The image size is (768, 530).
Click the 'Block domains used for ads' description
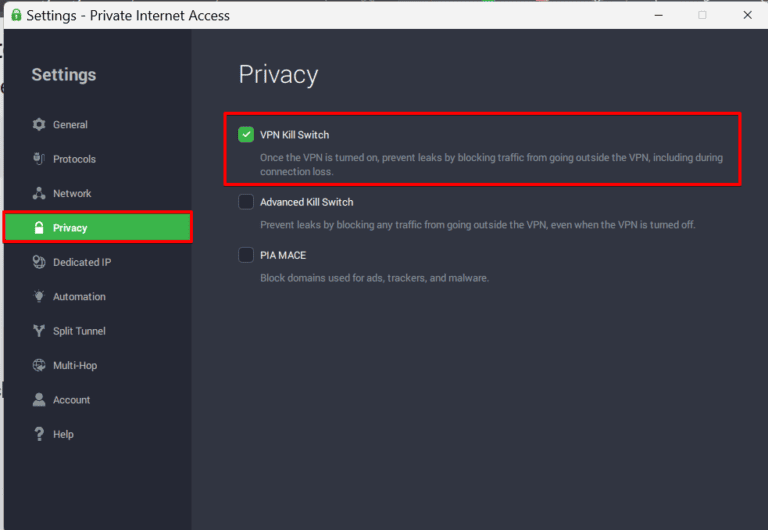(374, 278)
